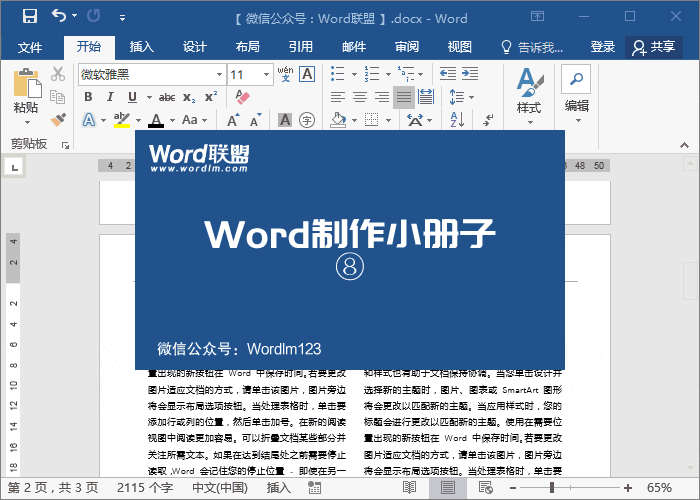Activate the Format Painter brush
The image size is (700, 500).
pos(58,120)
